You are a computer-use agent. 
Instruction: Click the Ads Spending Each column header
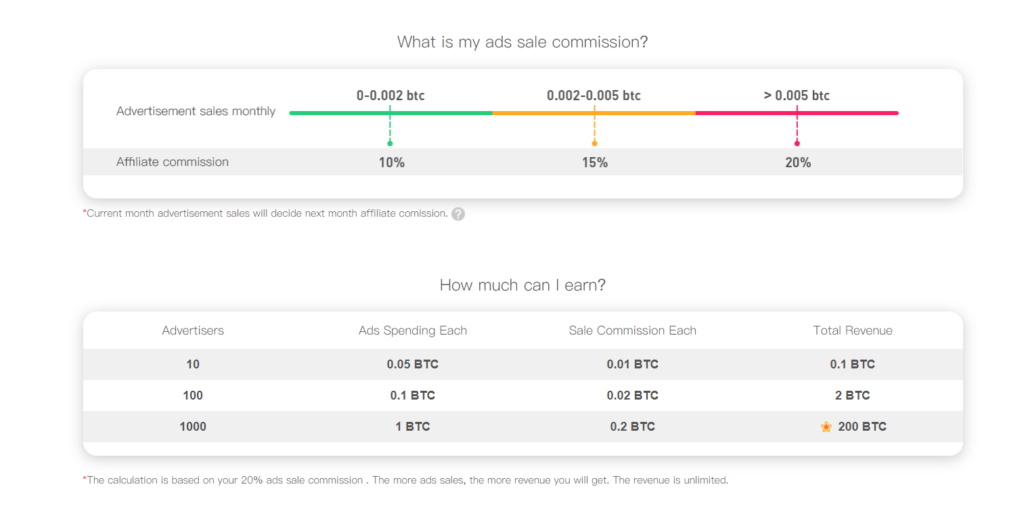point(412,331)
